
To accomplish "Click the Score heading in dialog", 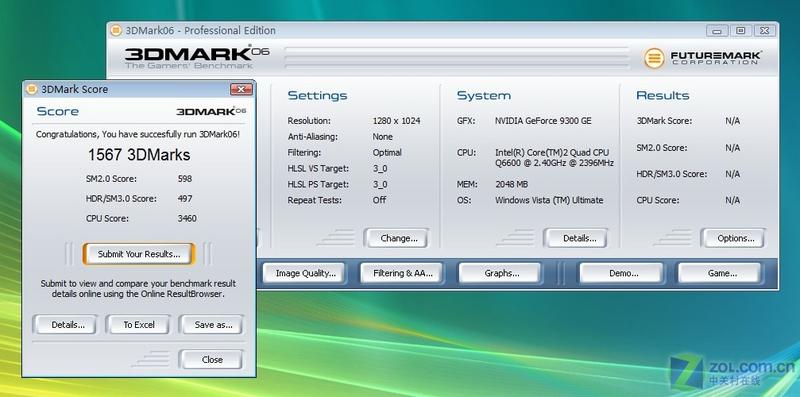I will pos(58,111).
